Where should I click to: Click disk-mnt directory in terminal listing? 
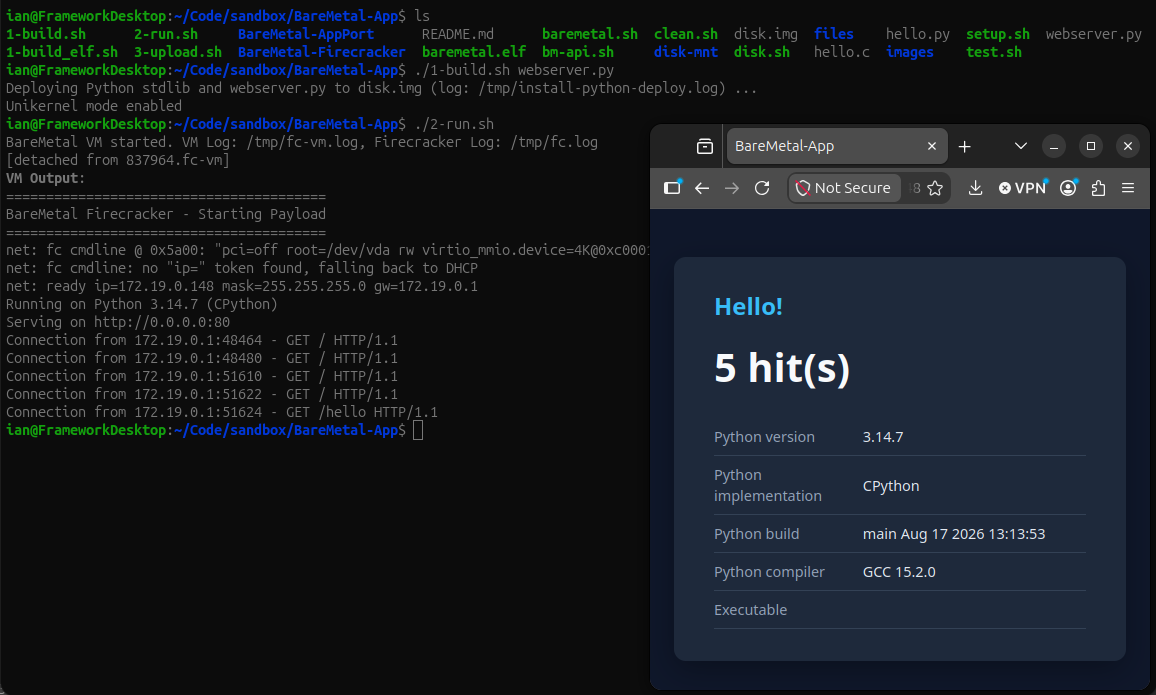coord(686,52)
